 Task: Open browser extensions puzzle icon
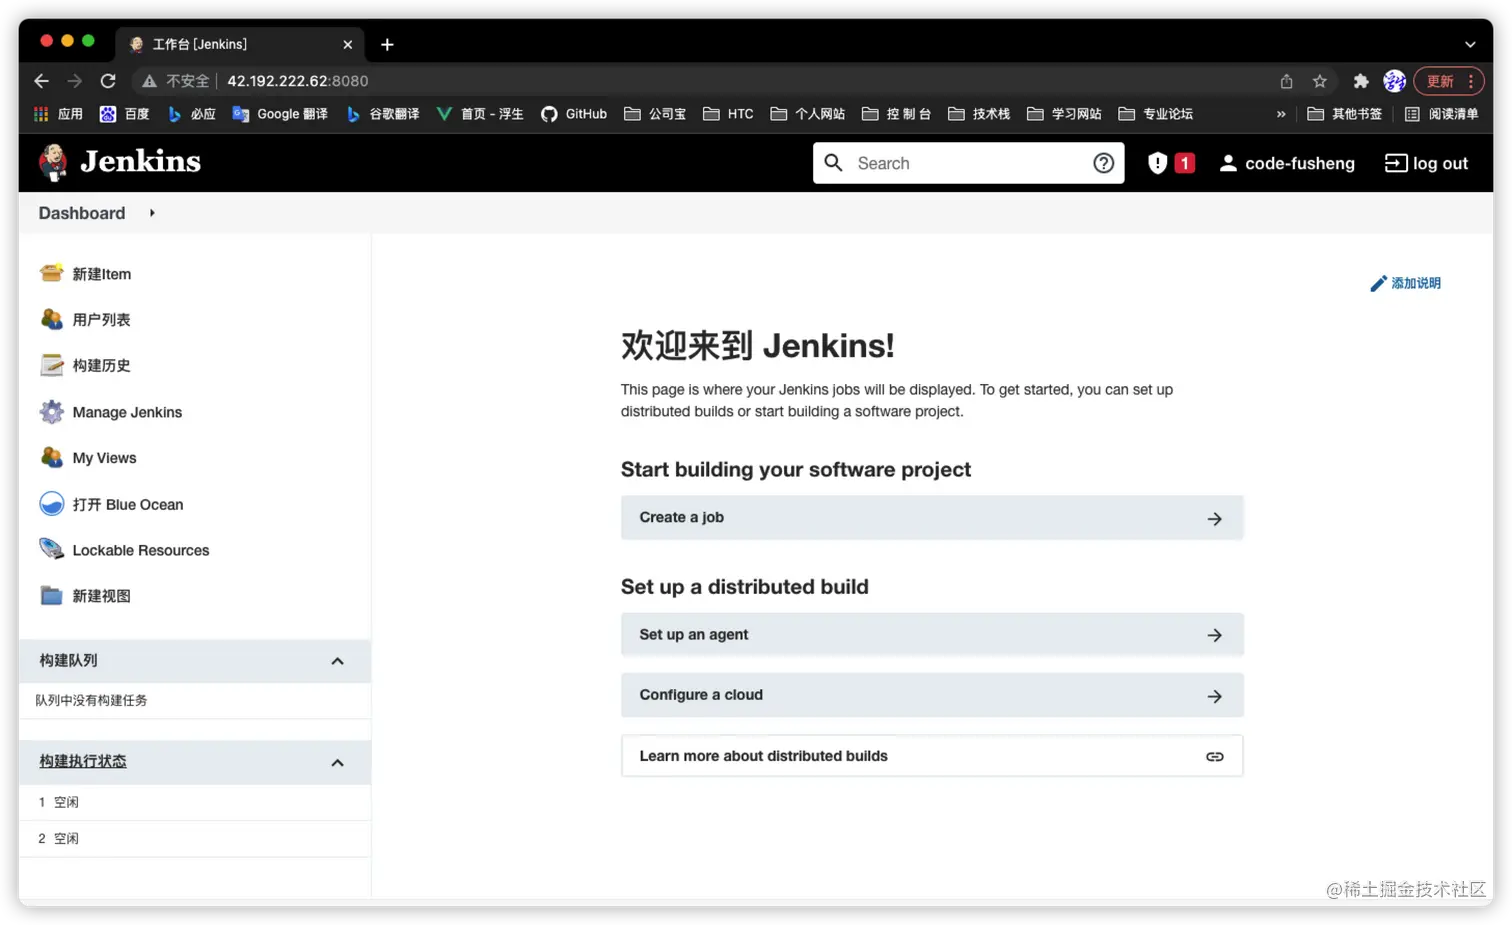[x=1360, y=81]
